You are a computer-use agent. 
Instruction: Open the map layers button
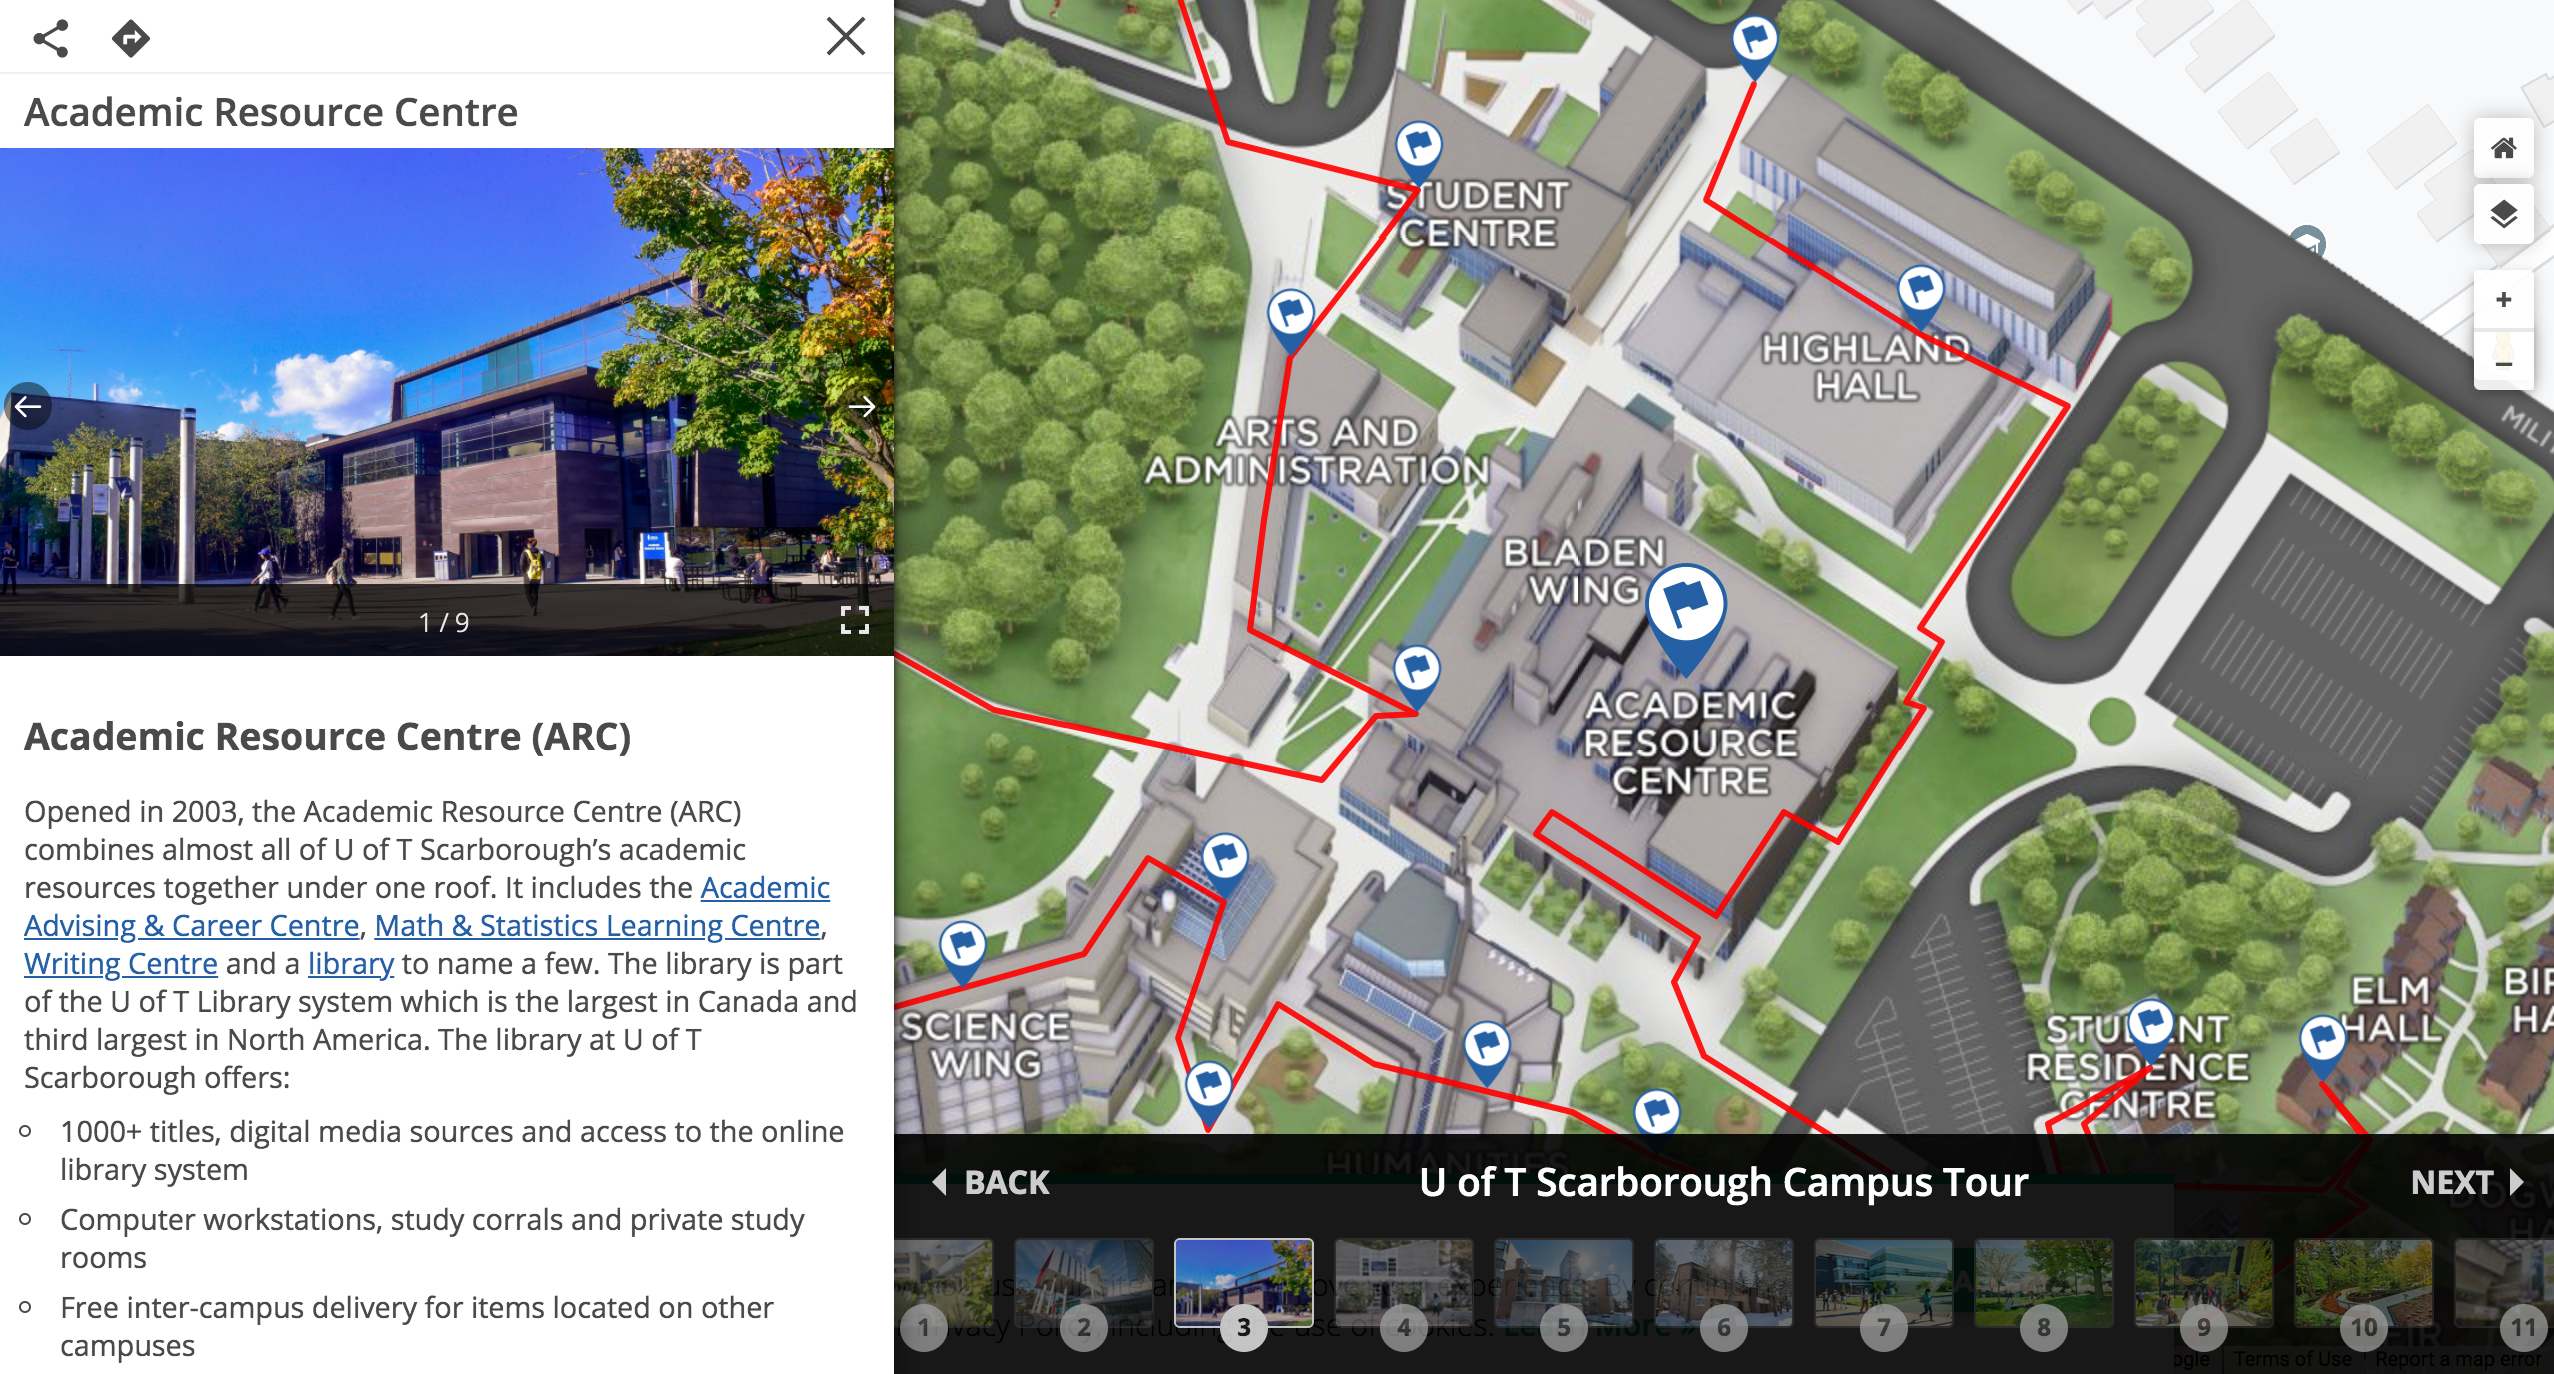click(x=2503, y=214)
